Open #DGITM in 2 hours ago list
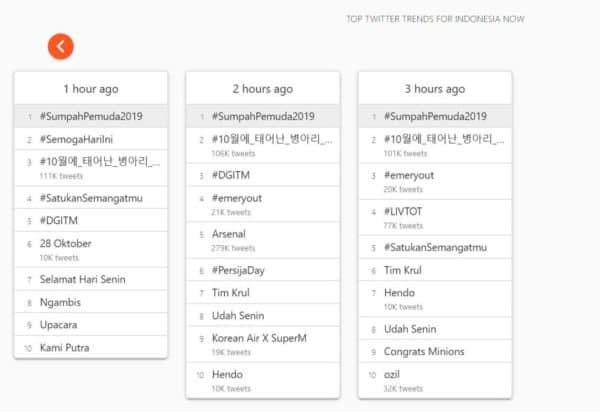Viewport: 600px width, 412px height. coord(230,174)
